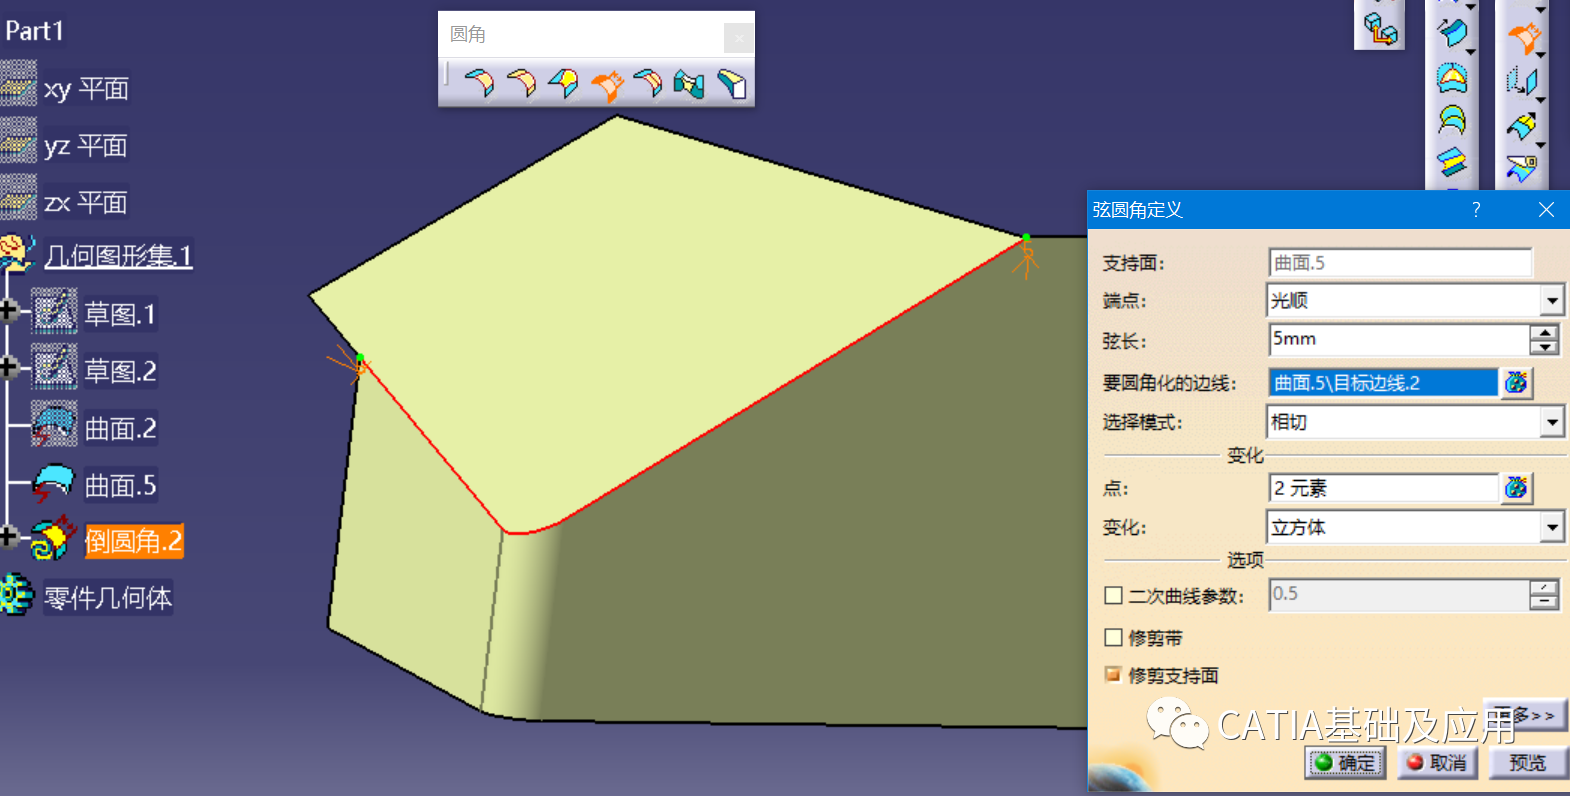Click the 曲面.2 surface icon
This screenshot has height=796, width=1570.
pos(54,425)
